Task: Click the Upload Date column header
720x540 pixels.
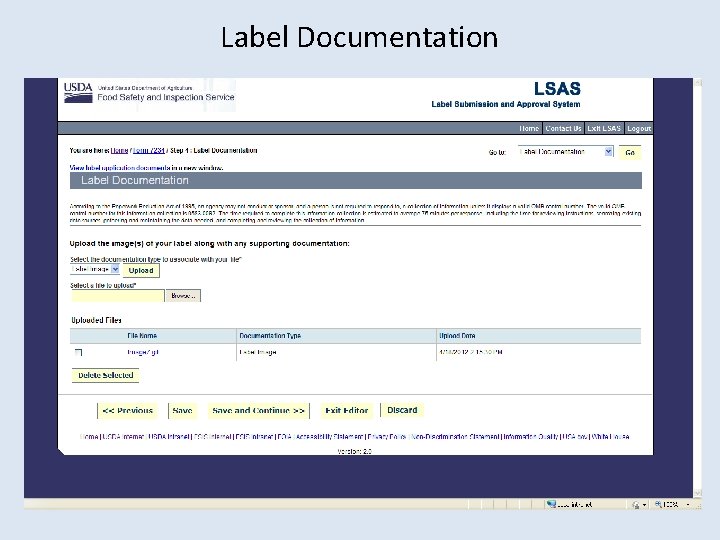Action: pyautogui.click(x=457, y=336)
